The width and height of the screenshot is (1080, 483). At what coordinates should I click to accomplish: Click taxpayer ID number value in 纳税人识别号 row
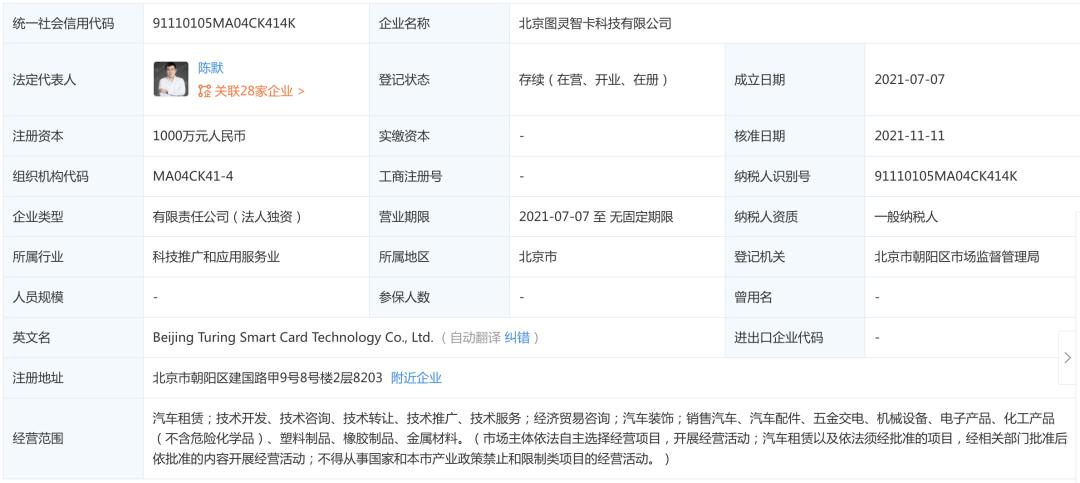[x=946, y=176]
